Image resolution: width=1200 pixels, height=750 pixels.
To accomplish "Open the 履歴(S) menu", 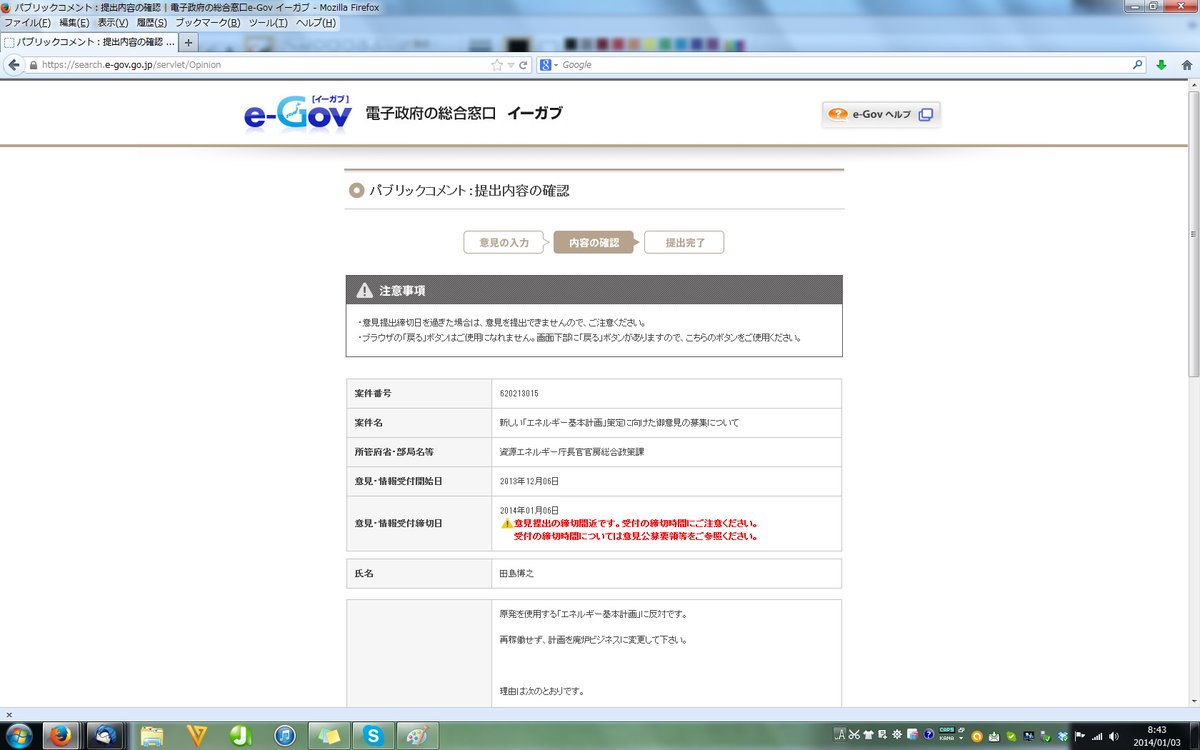I will (151, 22).
